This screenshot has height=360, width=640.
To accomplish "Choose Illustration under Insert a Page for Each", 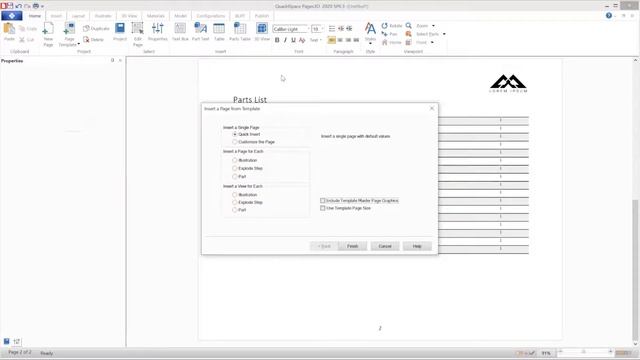I will pos(235,160).
